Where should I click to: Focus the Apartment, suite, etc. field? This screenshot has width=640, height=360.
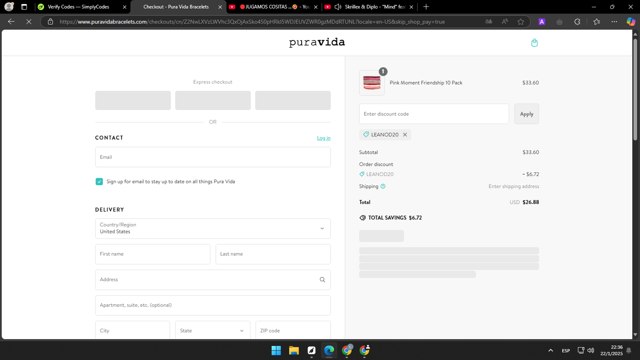pyautogui.click(x=213, y=305)
